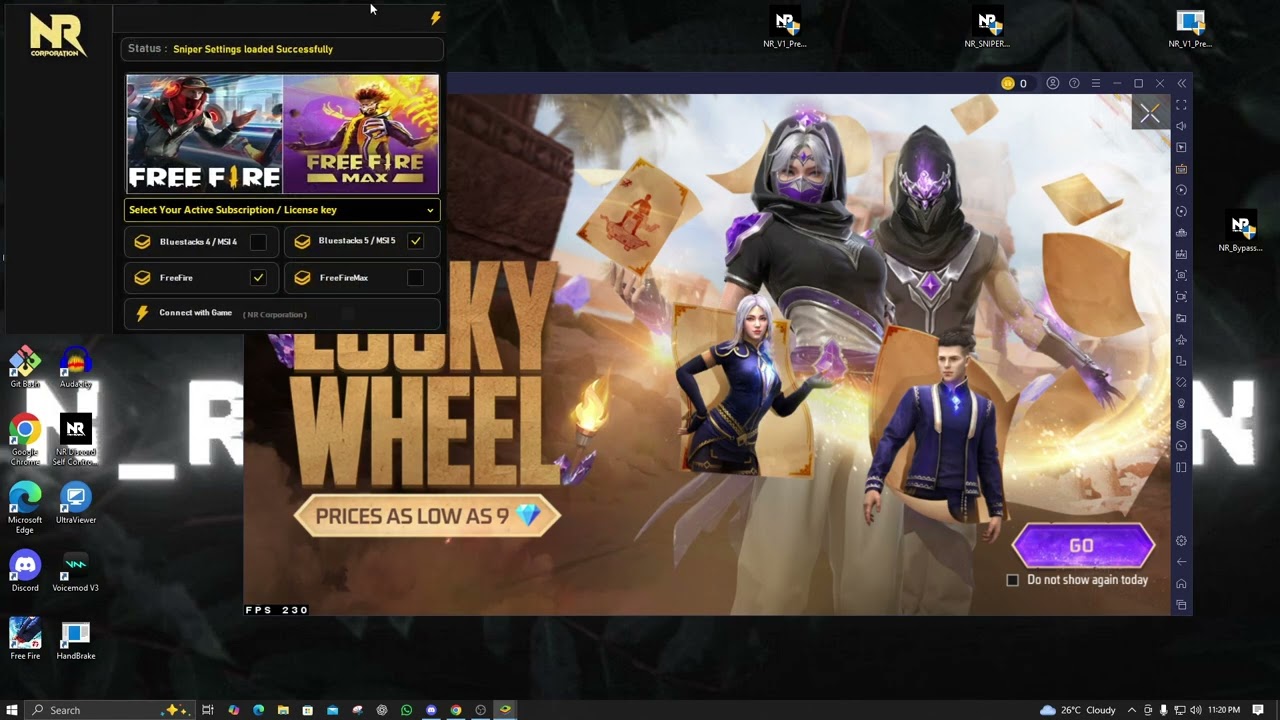The image size is (1280, 720).
Task: Collapse BlueStacks sidebar with double arrow
Action: (x=1181, y=83)
